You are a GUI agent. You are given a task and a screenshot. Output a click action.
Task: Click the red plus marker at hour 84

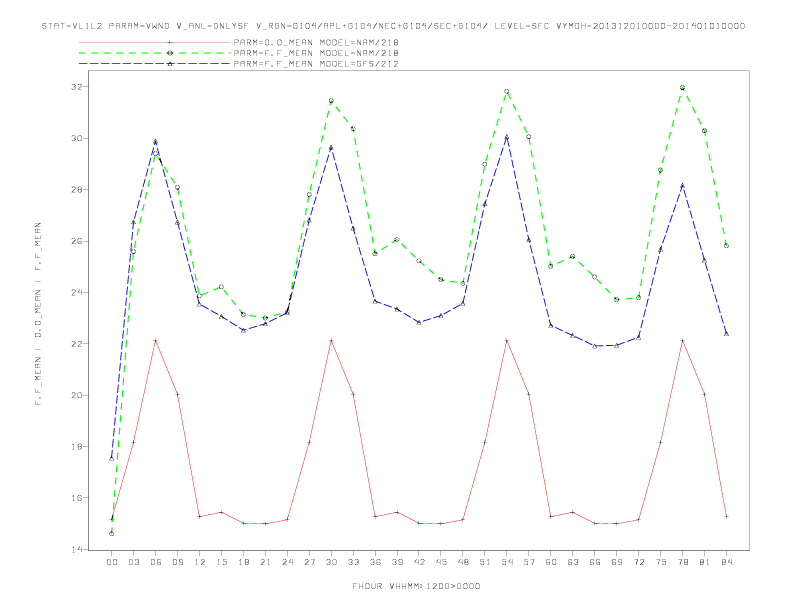(x=726, y=517)
